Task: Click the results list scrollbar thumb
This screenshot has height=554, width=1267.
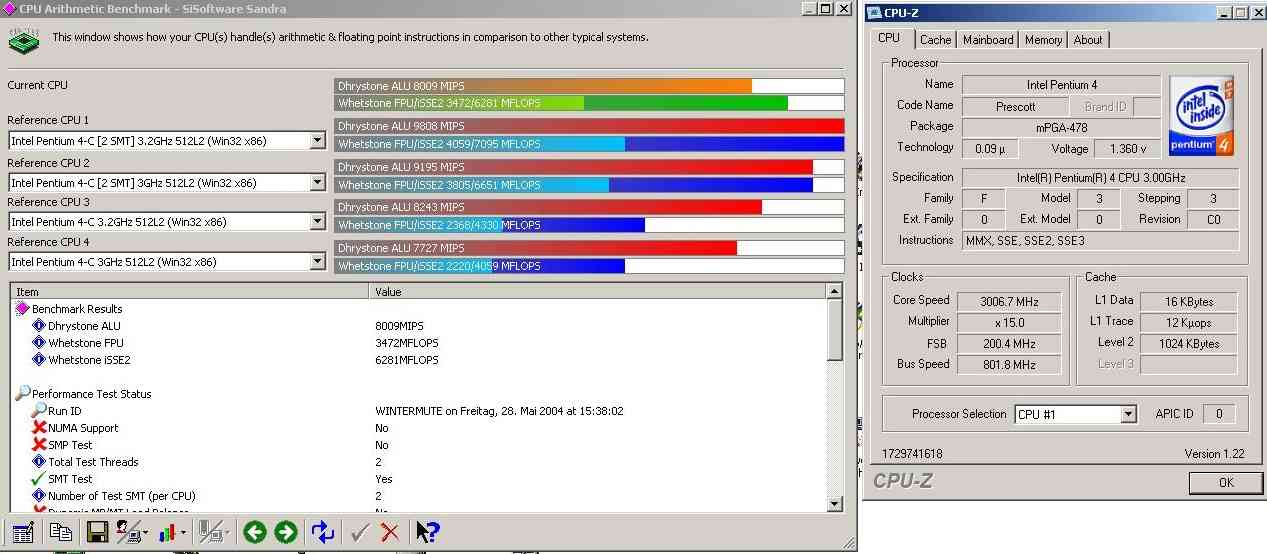Action: (833, 330)
